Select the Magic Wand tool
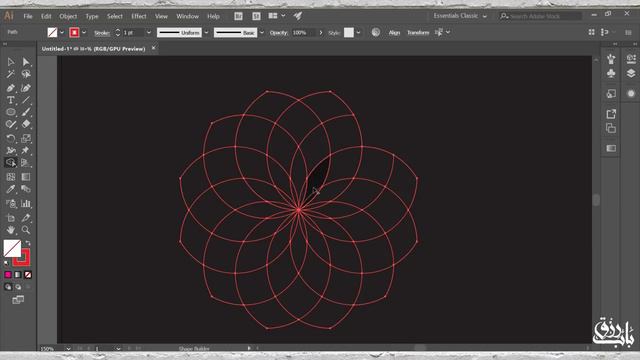The width and height of the screenshot is (640, 360). (x=11, y=74)
